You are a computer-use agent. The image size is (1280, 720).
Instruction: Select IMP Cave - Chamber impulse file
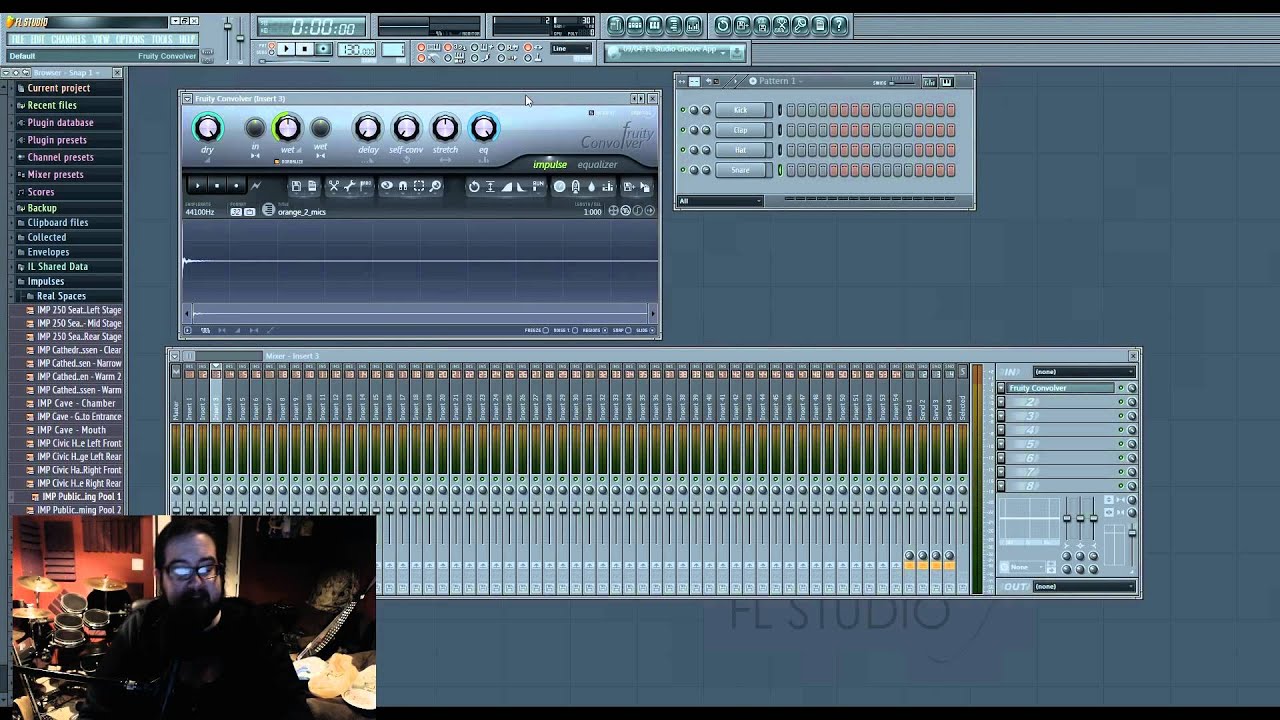[x=76, y=403]
